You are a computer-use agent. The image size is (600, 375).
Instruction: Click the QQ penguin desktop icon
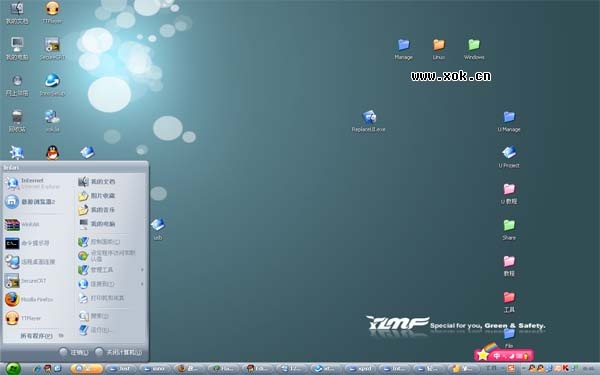52,152
